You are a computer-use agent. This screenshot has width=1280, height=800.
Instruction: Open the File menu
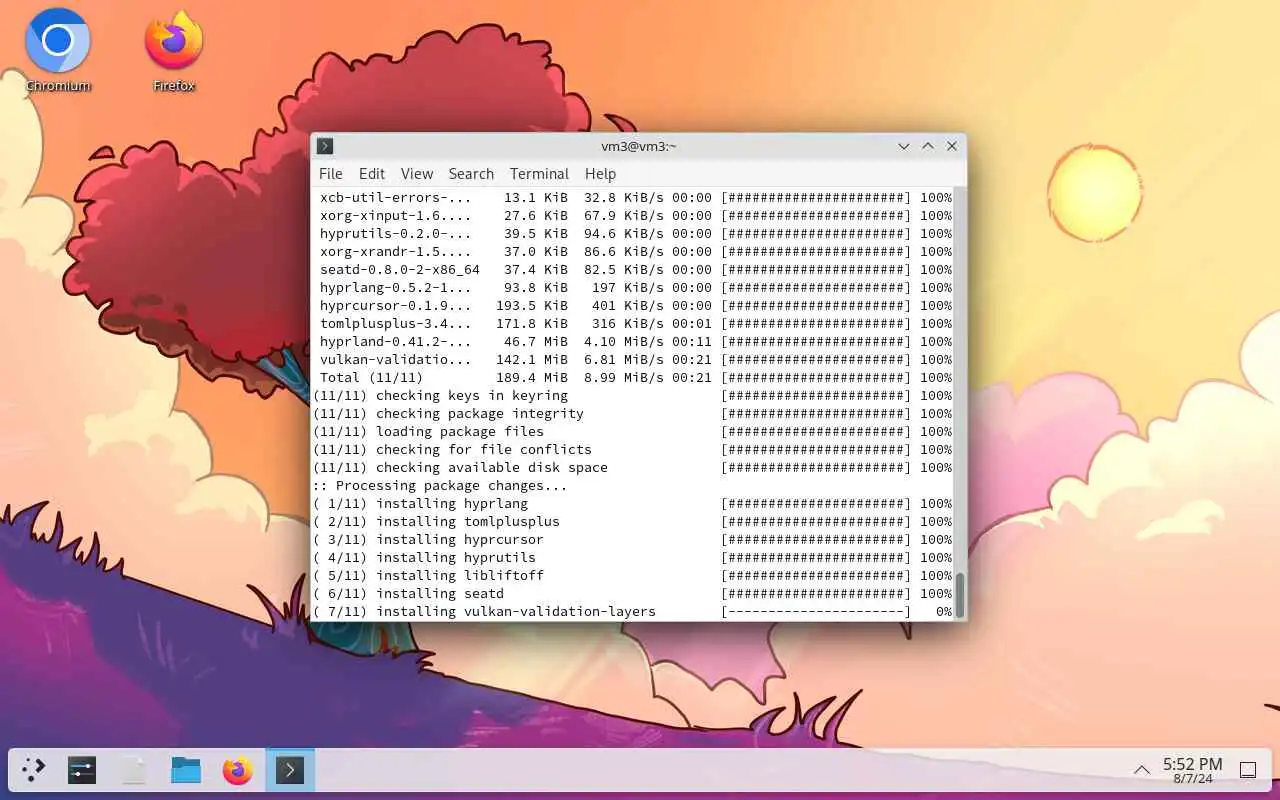tap(330, 174)
